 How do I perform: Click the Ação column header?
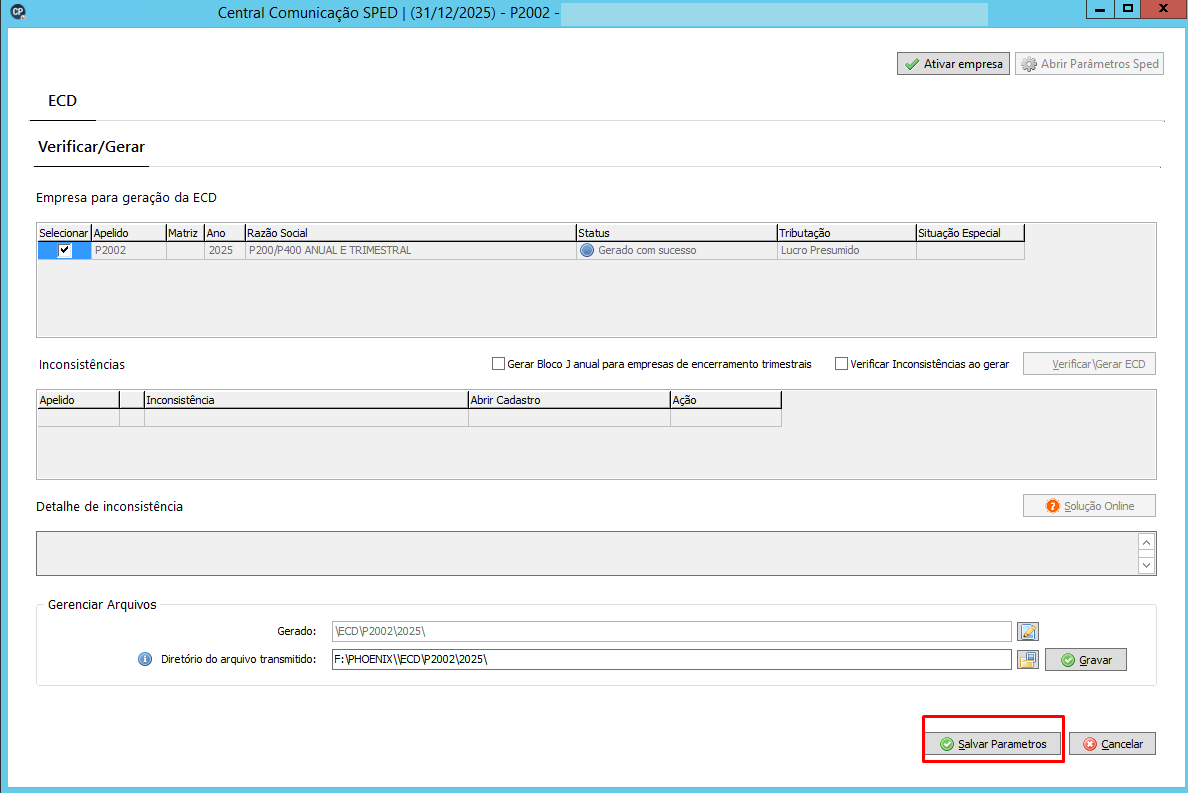pyautogui.click(x=726, y=400)
